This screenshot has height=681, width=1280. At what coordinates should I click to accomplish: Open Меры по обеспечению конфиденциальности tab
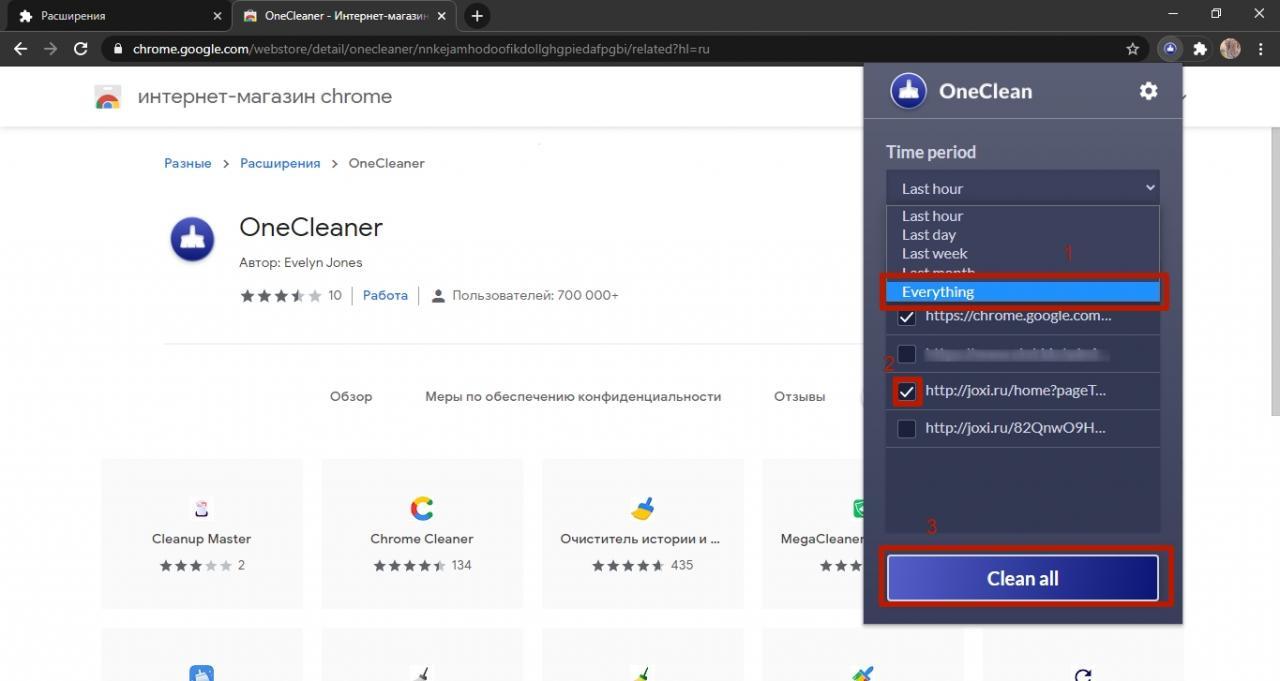click(x=573, y=396)
